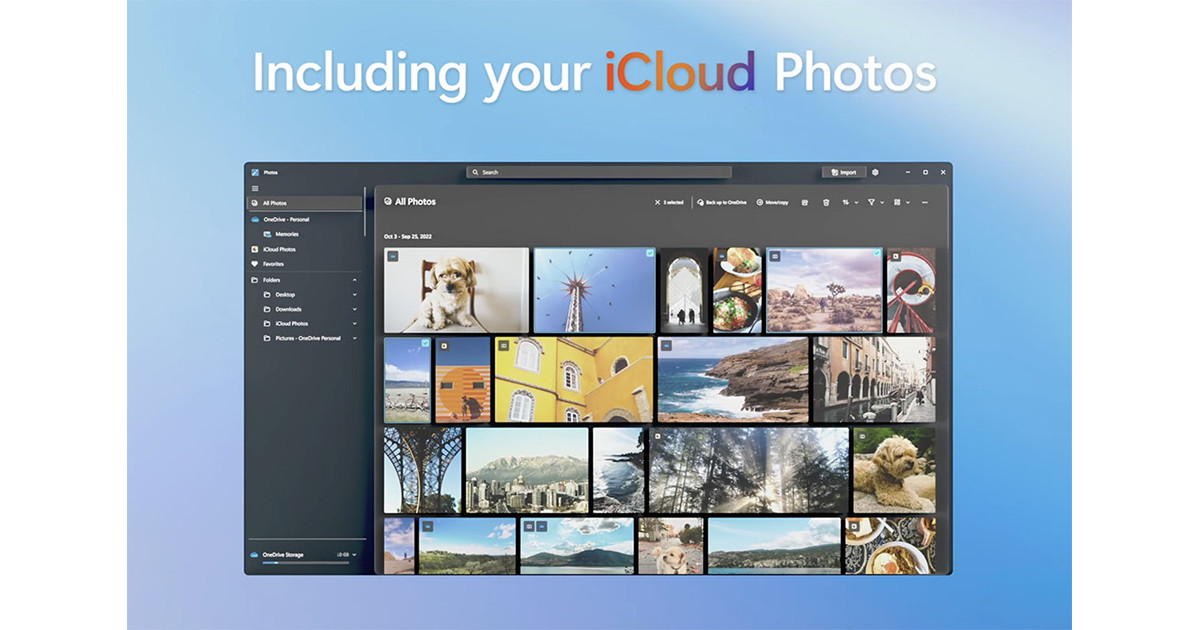Open the arcade street photo
The width and height of the screenshot is (1200, 630).
pyautogui.click(x=874, y=380)
